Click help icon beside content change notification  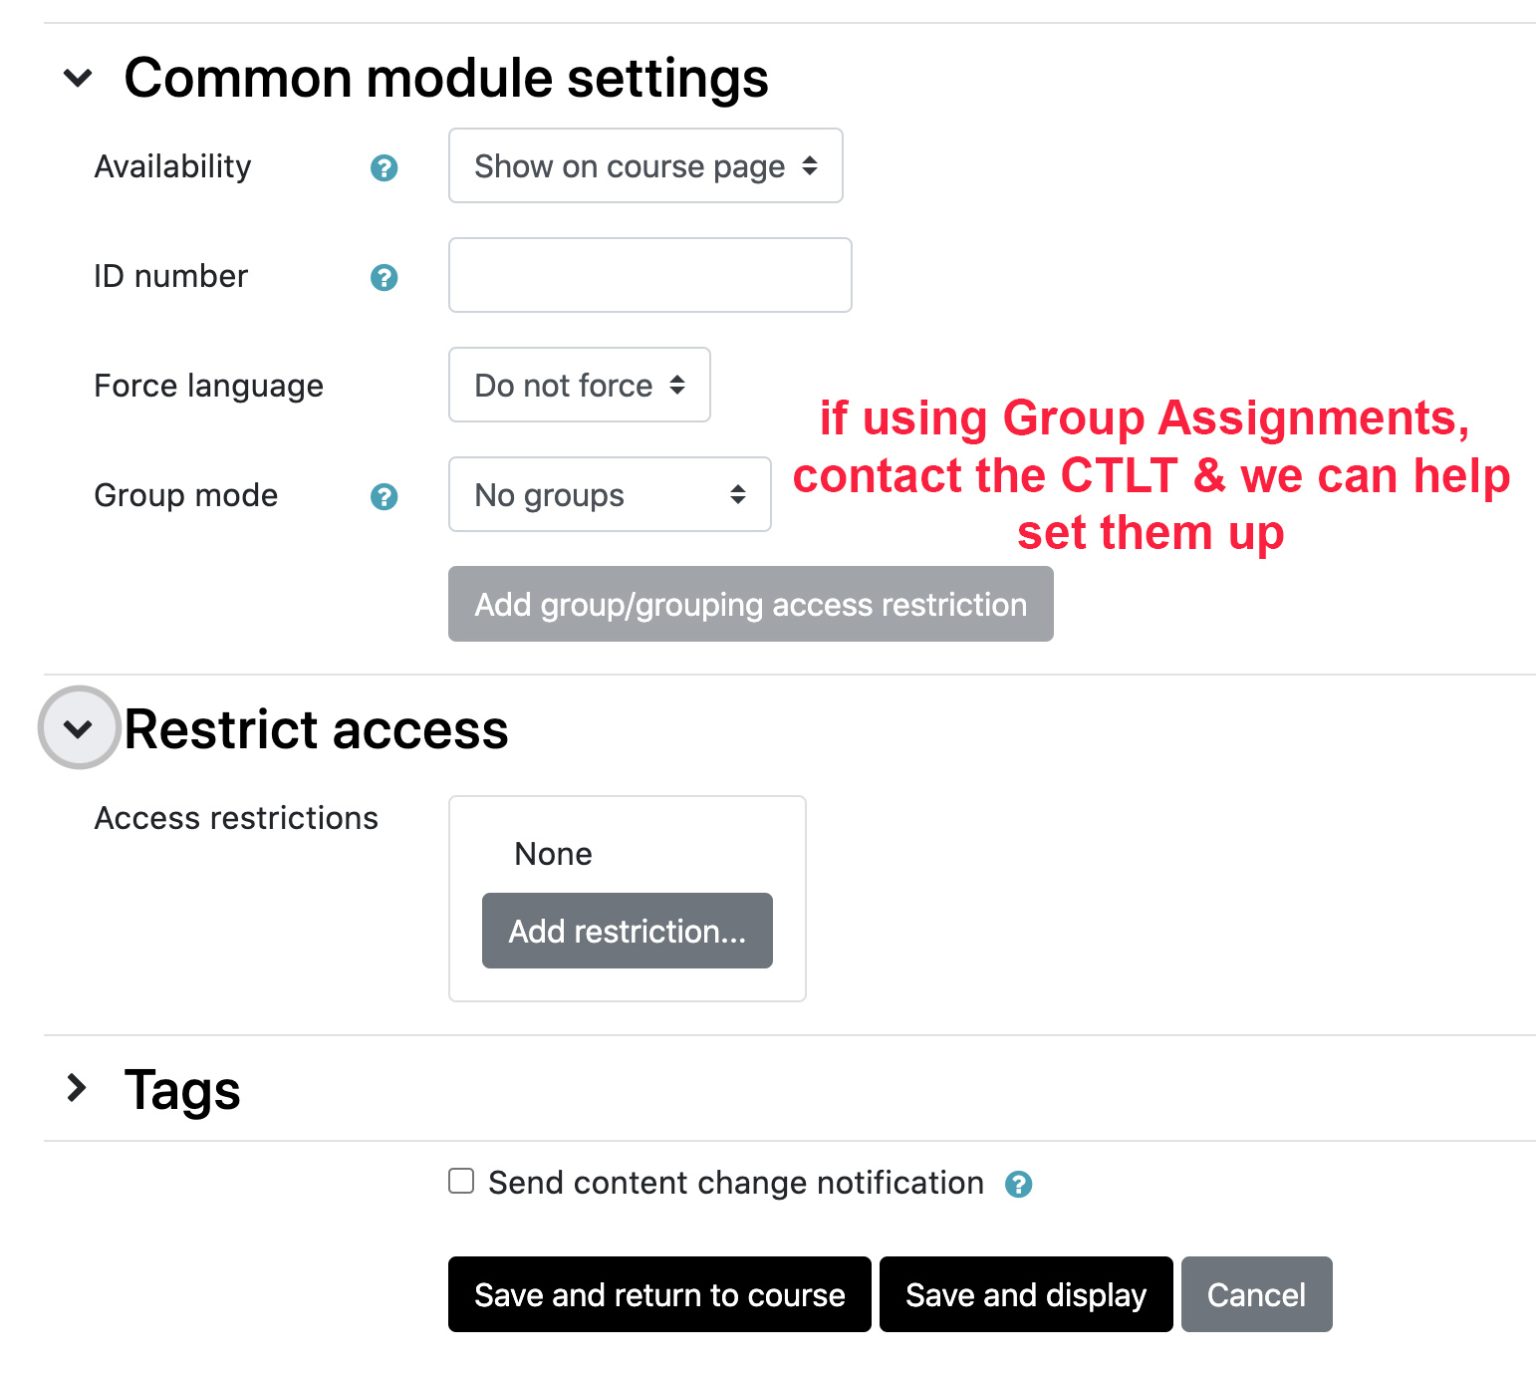tap(1018, 1184)
